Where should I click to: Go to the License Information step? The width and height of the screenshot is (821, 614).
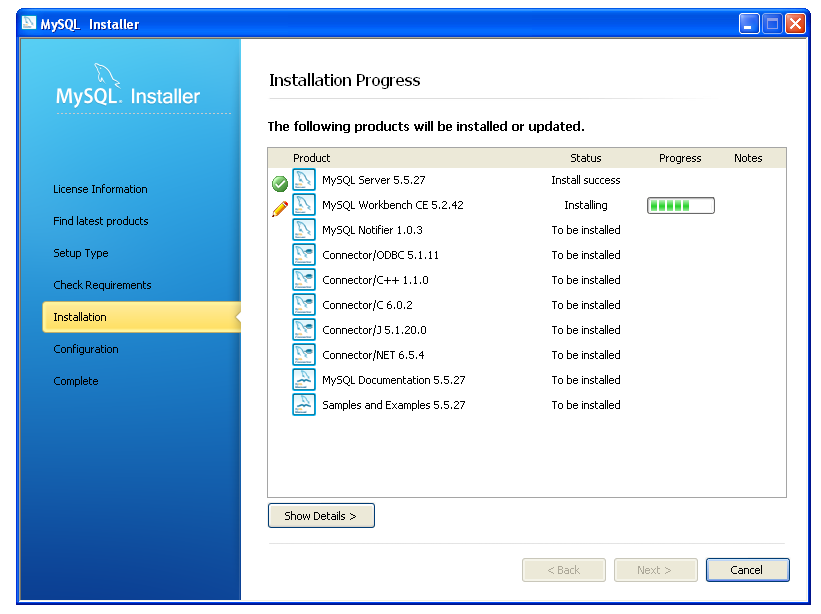point(100,189)
